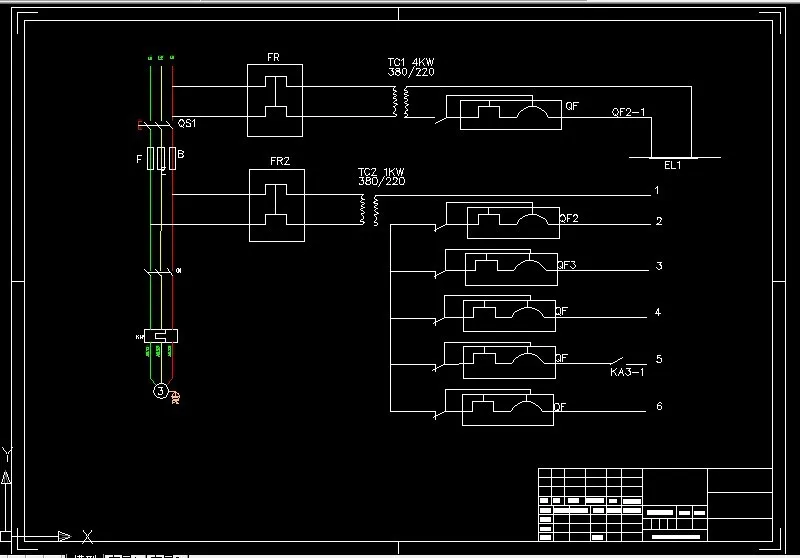Click the 'QF3' breaker label

pyautogui.click(x=567, y=265)
